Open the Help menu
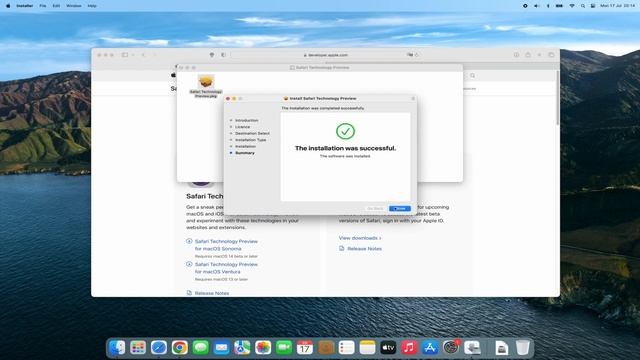 pyautogui.click(x=92, y=6)
